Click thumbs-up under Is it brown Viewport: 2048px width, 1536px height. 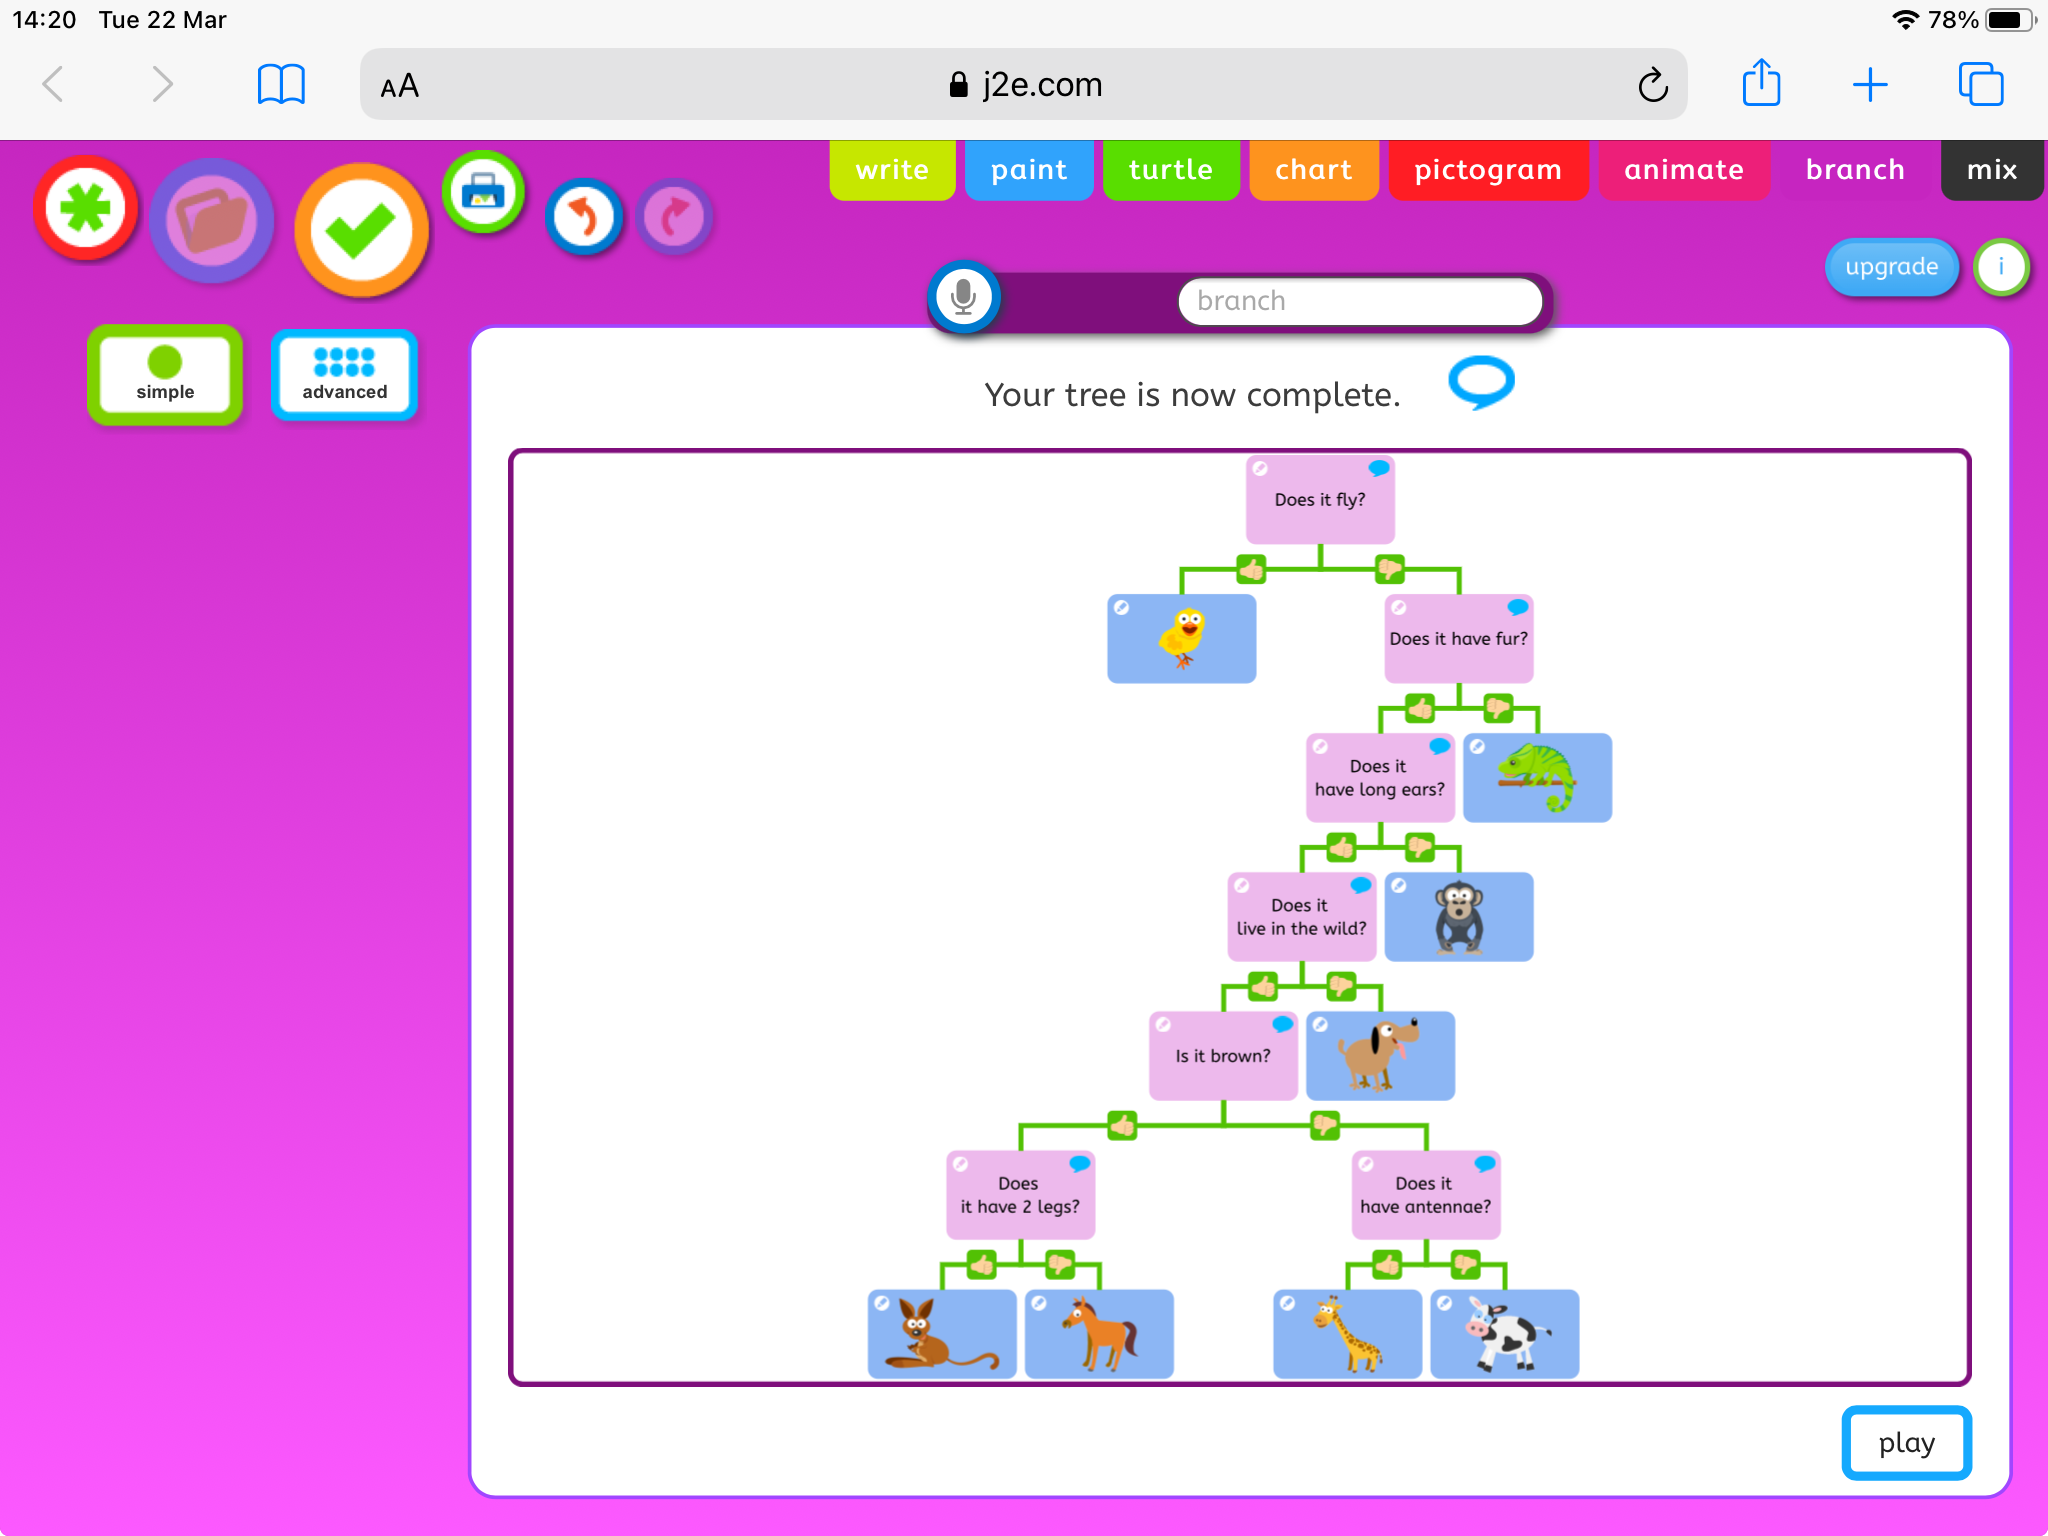[x=1122, y=1126]
